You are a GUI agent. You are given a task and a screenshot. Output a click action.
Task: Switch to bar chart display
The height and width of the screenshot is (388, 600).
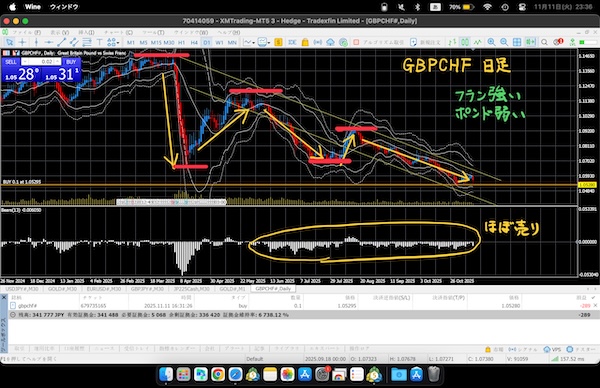(452, 42)
